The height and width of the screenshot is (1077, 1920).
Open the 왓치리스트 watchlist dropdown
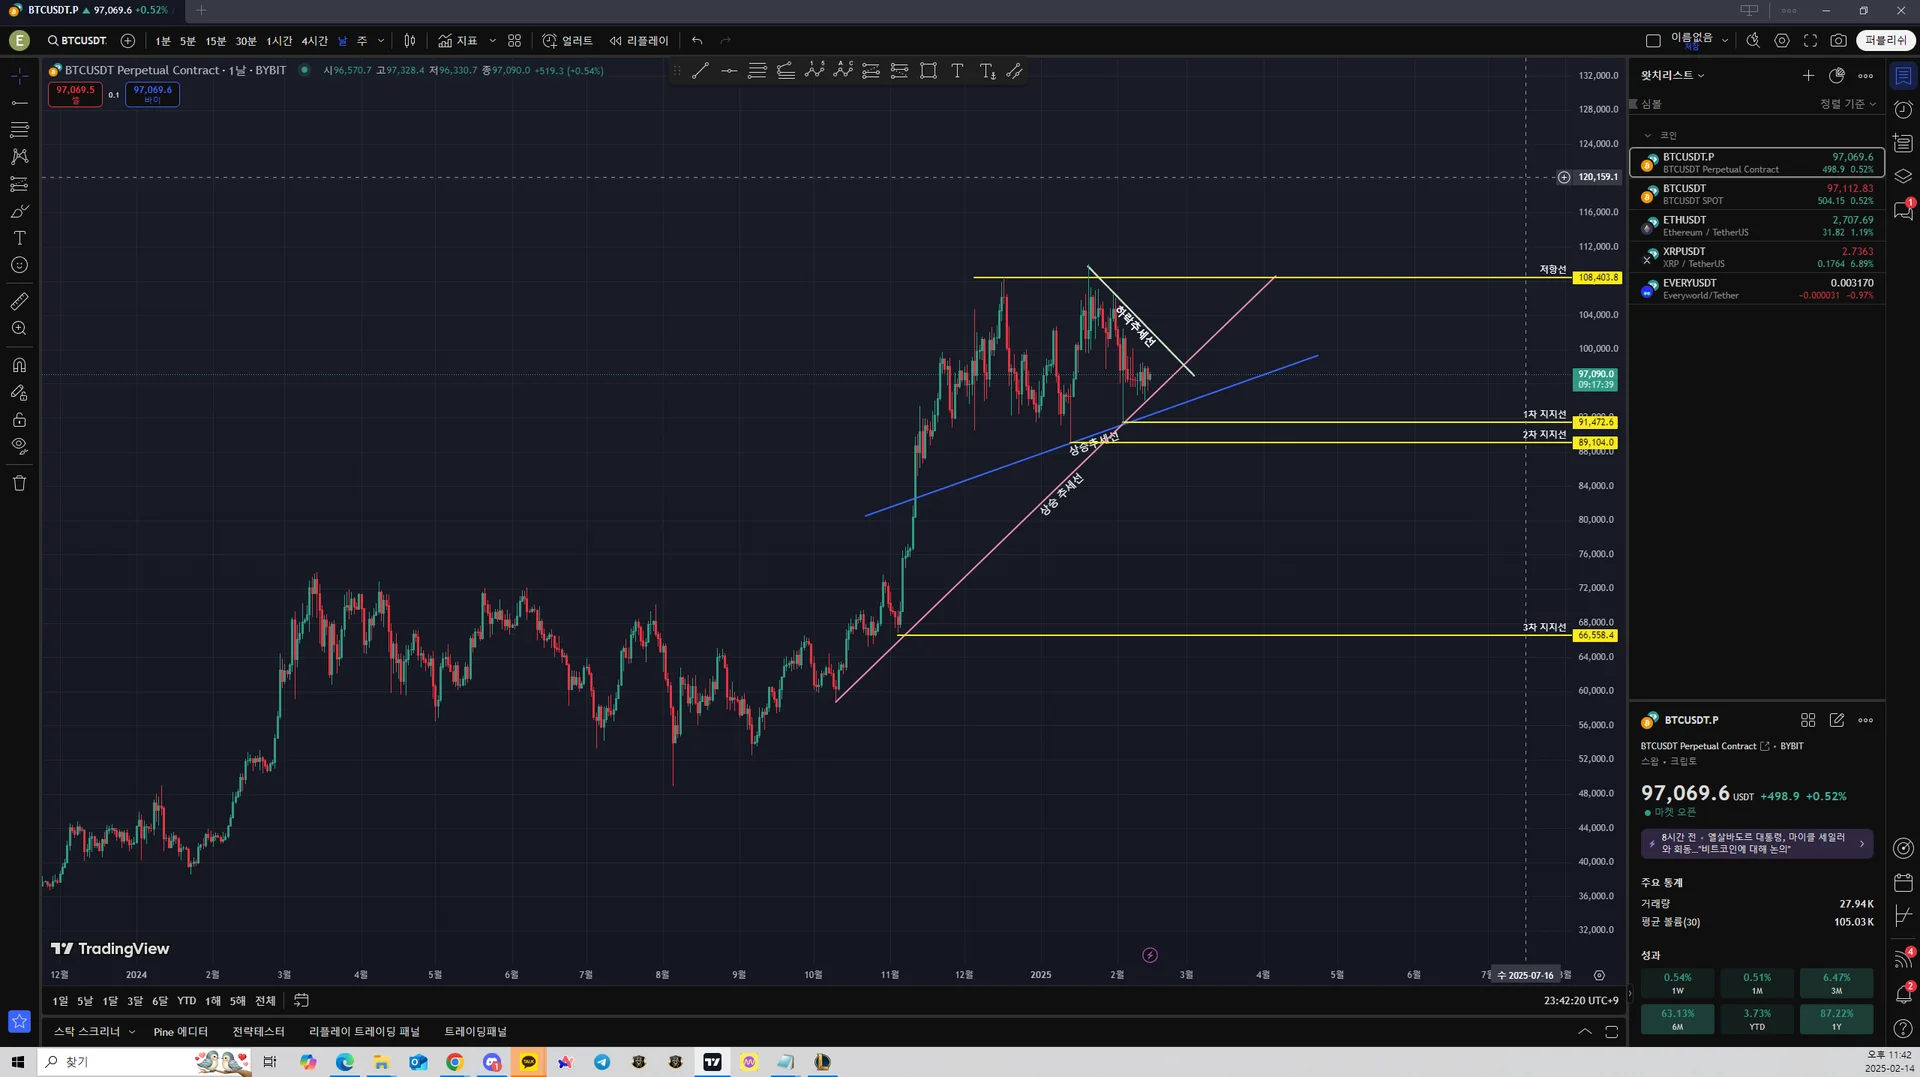1672,75
